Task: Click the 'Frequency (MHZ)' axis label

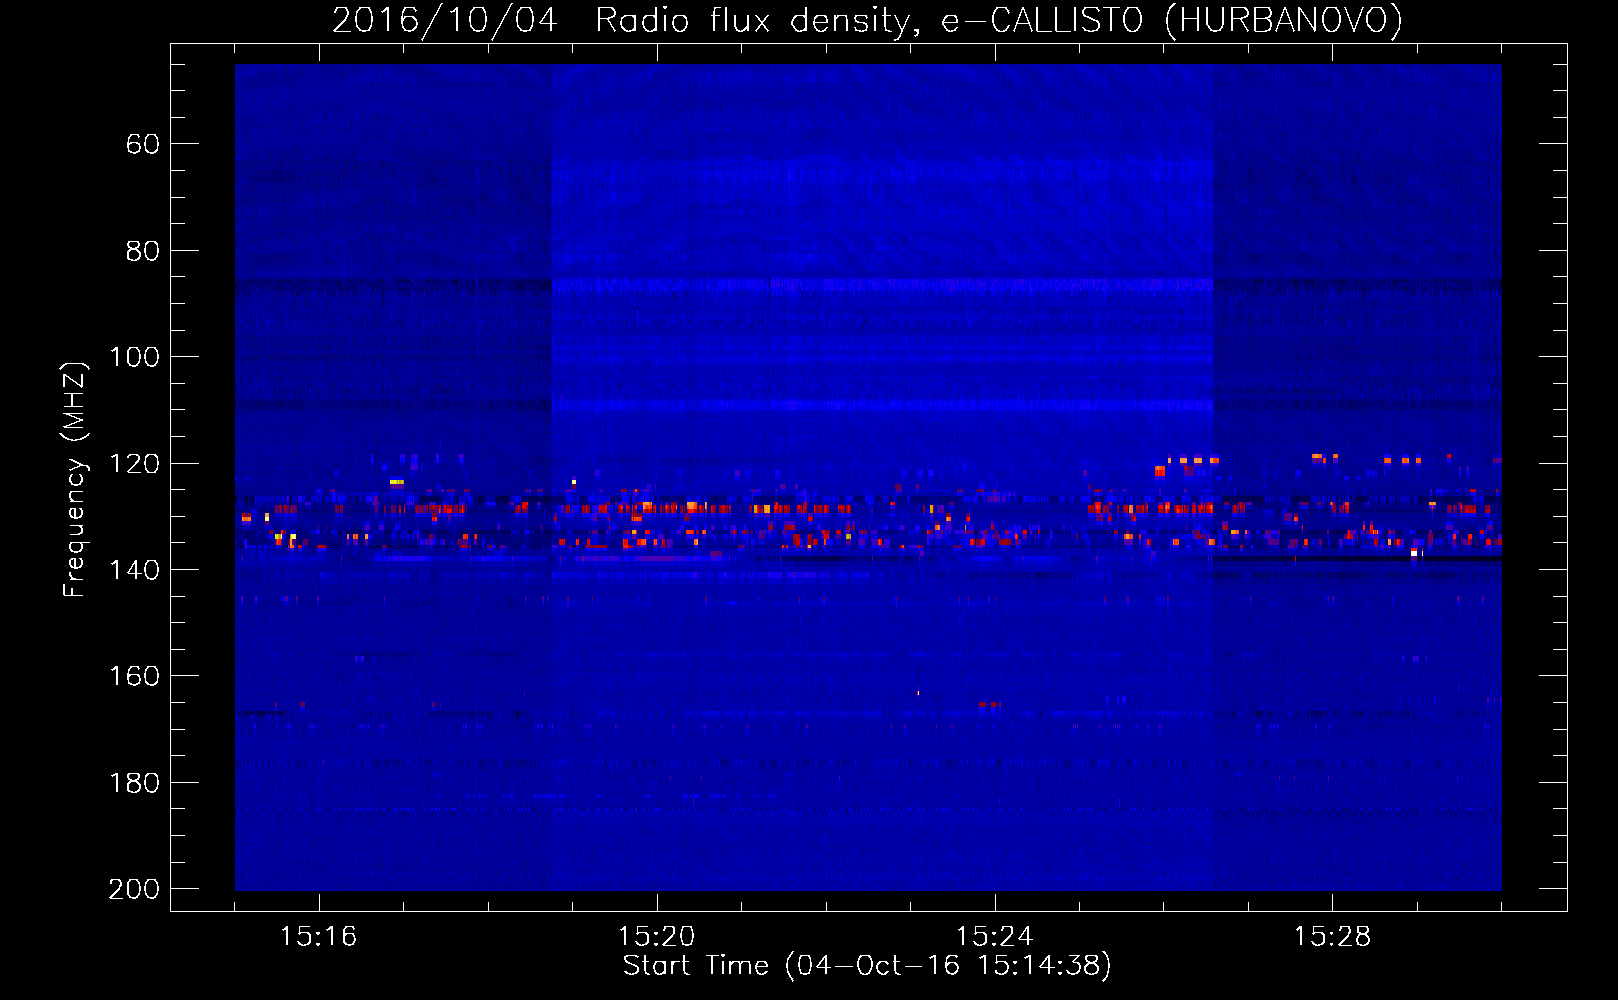Action: point(75,479)
